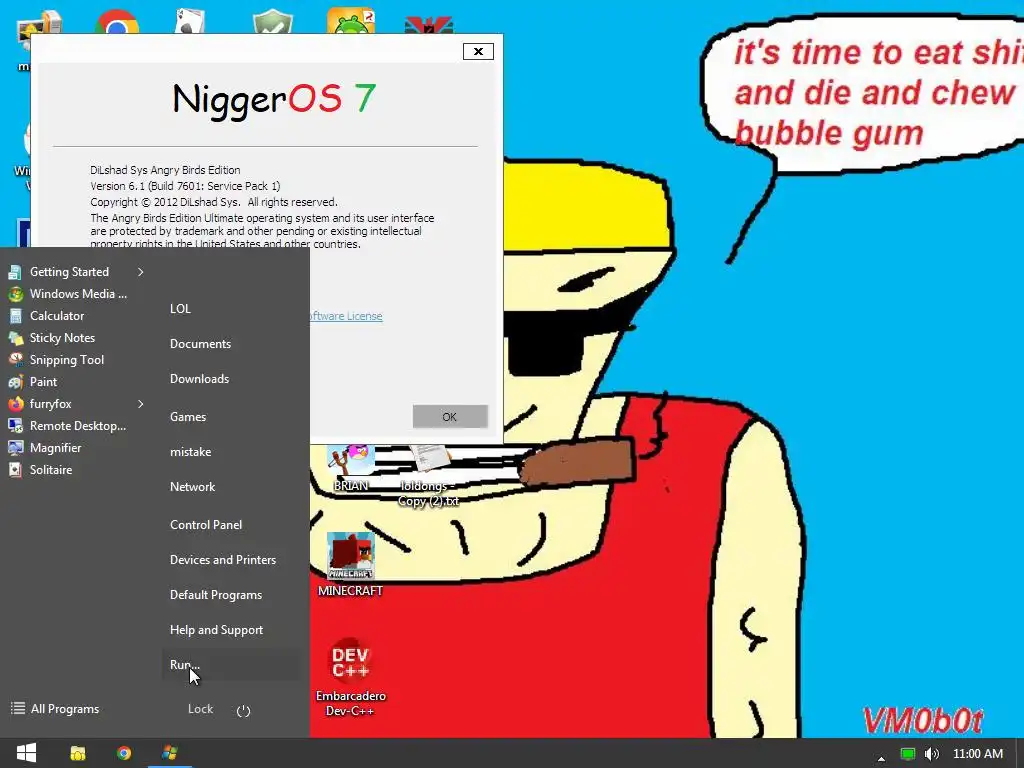1024x768 pixels.
Task: Open the Solitaire game
Action: [51, 470]
